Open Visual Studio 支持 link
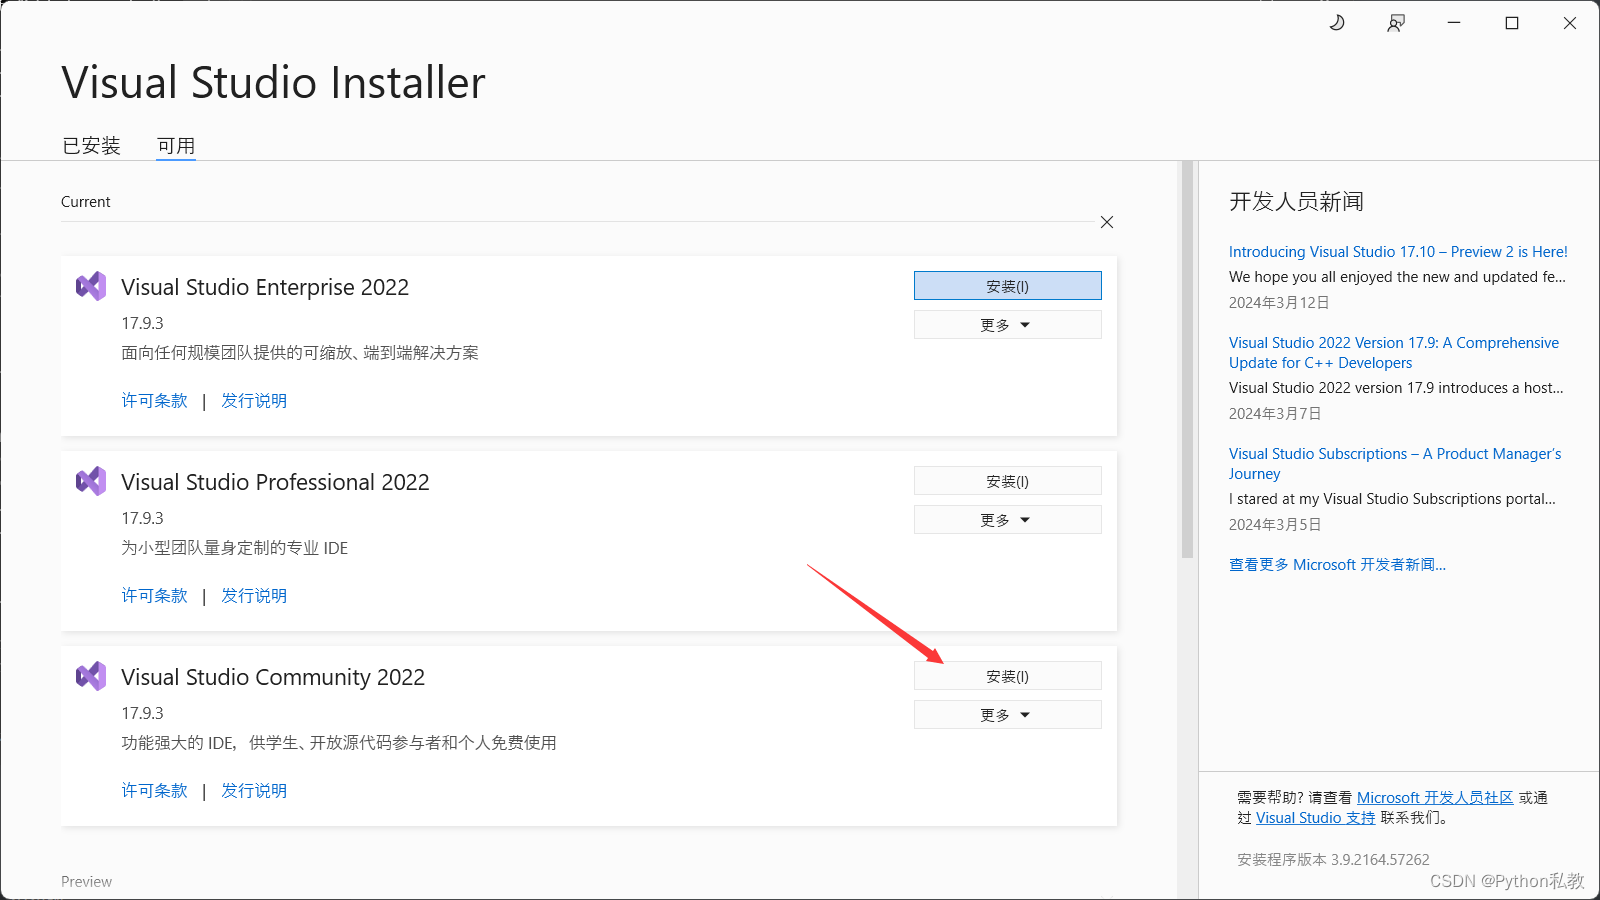Image resolution: width=1600 pixels, height=900 pixels. 1316,818
